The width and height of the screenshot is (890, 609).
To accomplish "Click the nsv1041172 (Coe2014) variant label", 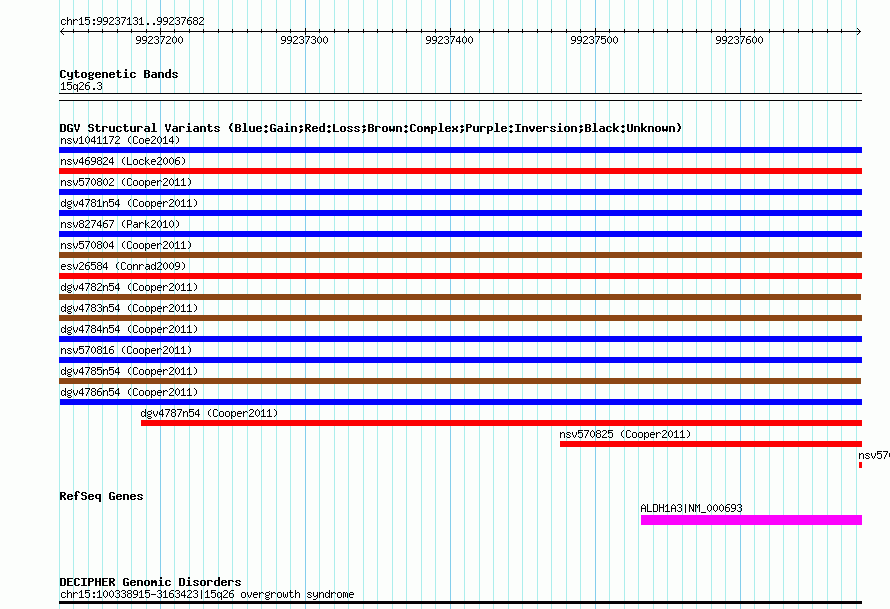I will click(x=120, y=140).
